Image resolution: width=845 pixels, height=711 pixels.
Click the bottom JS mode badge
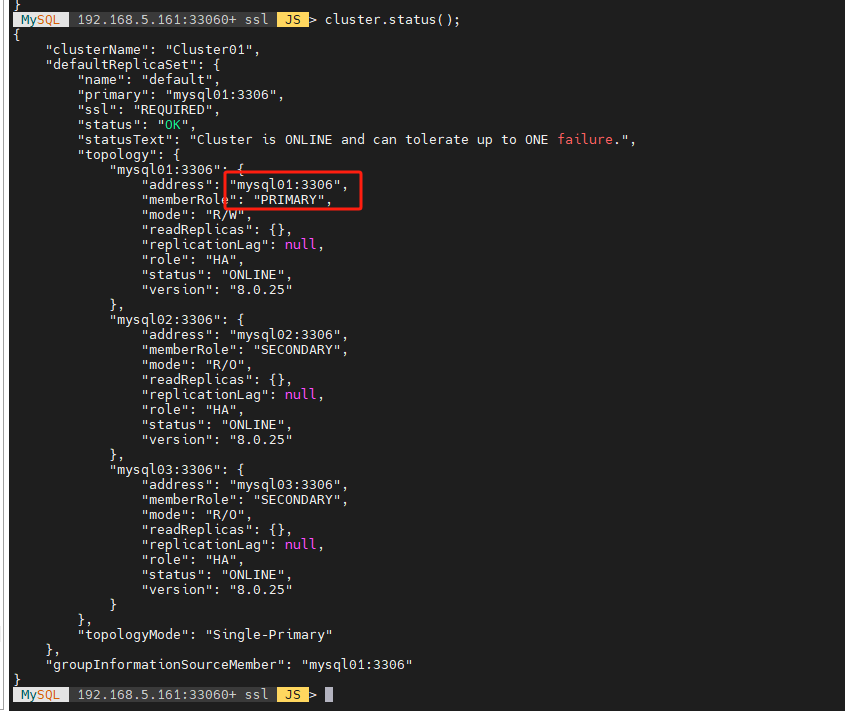coord(293,695)
